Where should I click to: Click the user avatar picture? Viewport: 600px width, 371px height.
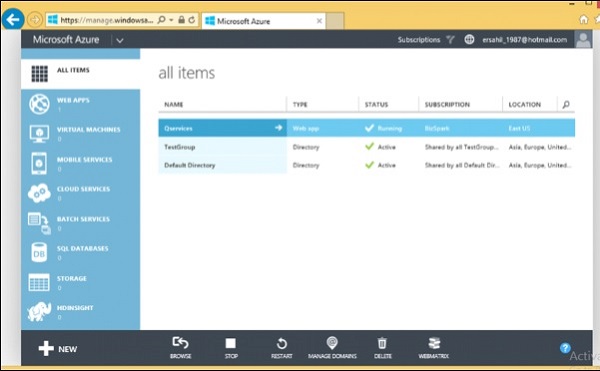point(583,39)
